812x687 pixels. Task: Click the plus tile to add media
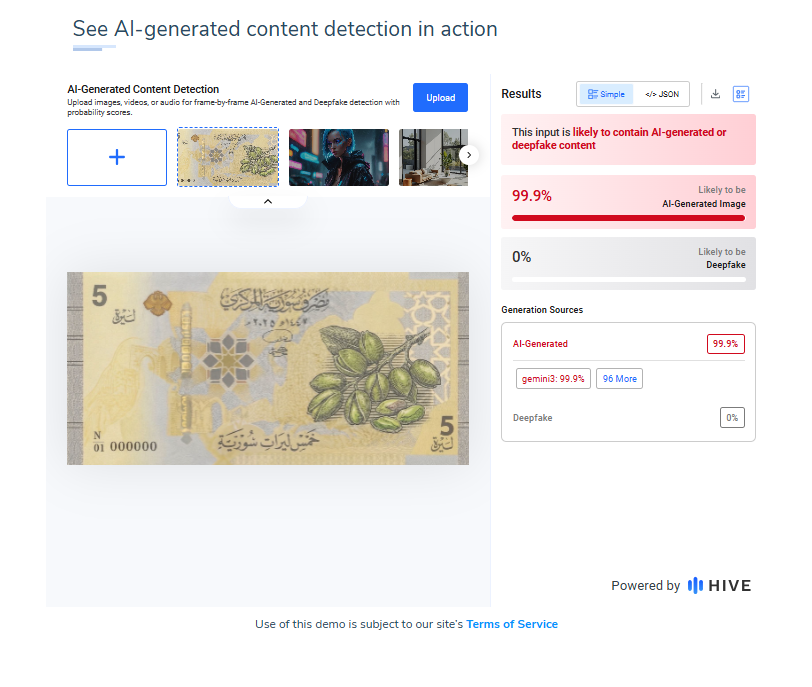(x=117, y=157)
